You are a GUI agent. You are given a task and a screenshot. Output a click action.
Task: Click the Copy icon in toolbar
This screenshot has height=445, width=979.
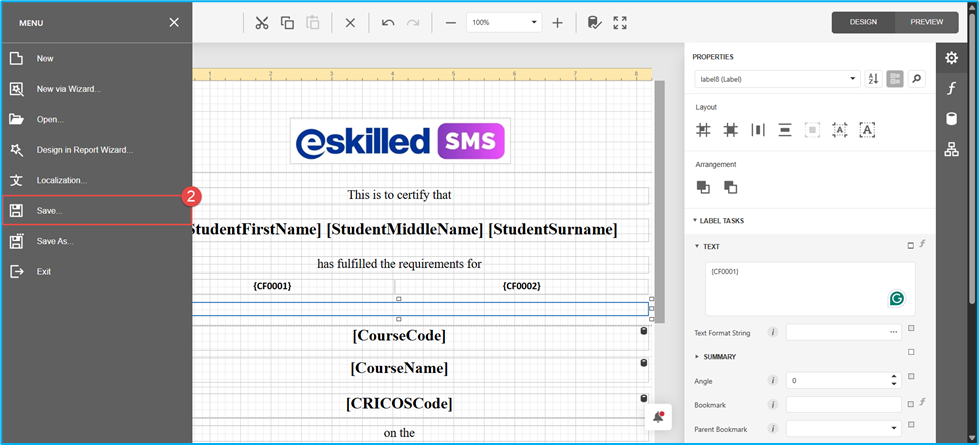click(287, 23)
